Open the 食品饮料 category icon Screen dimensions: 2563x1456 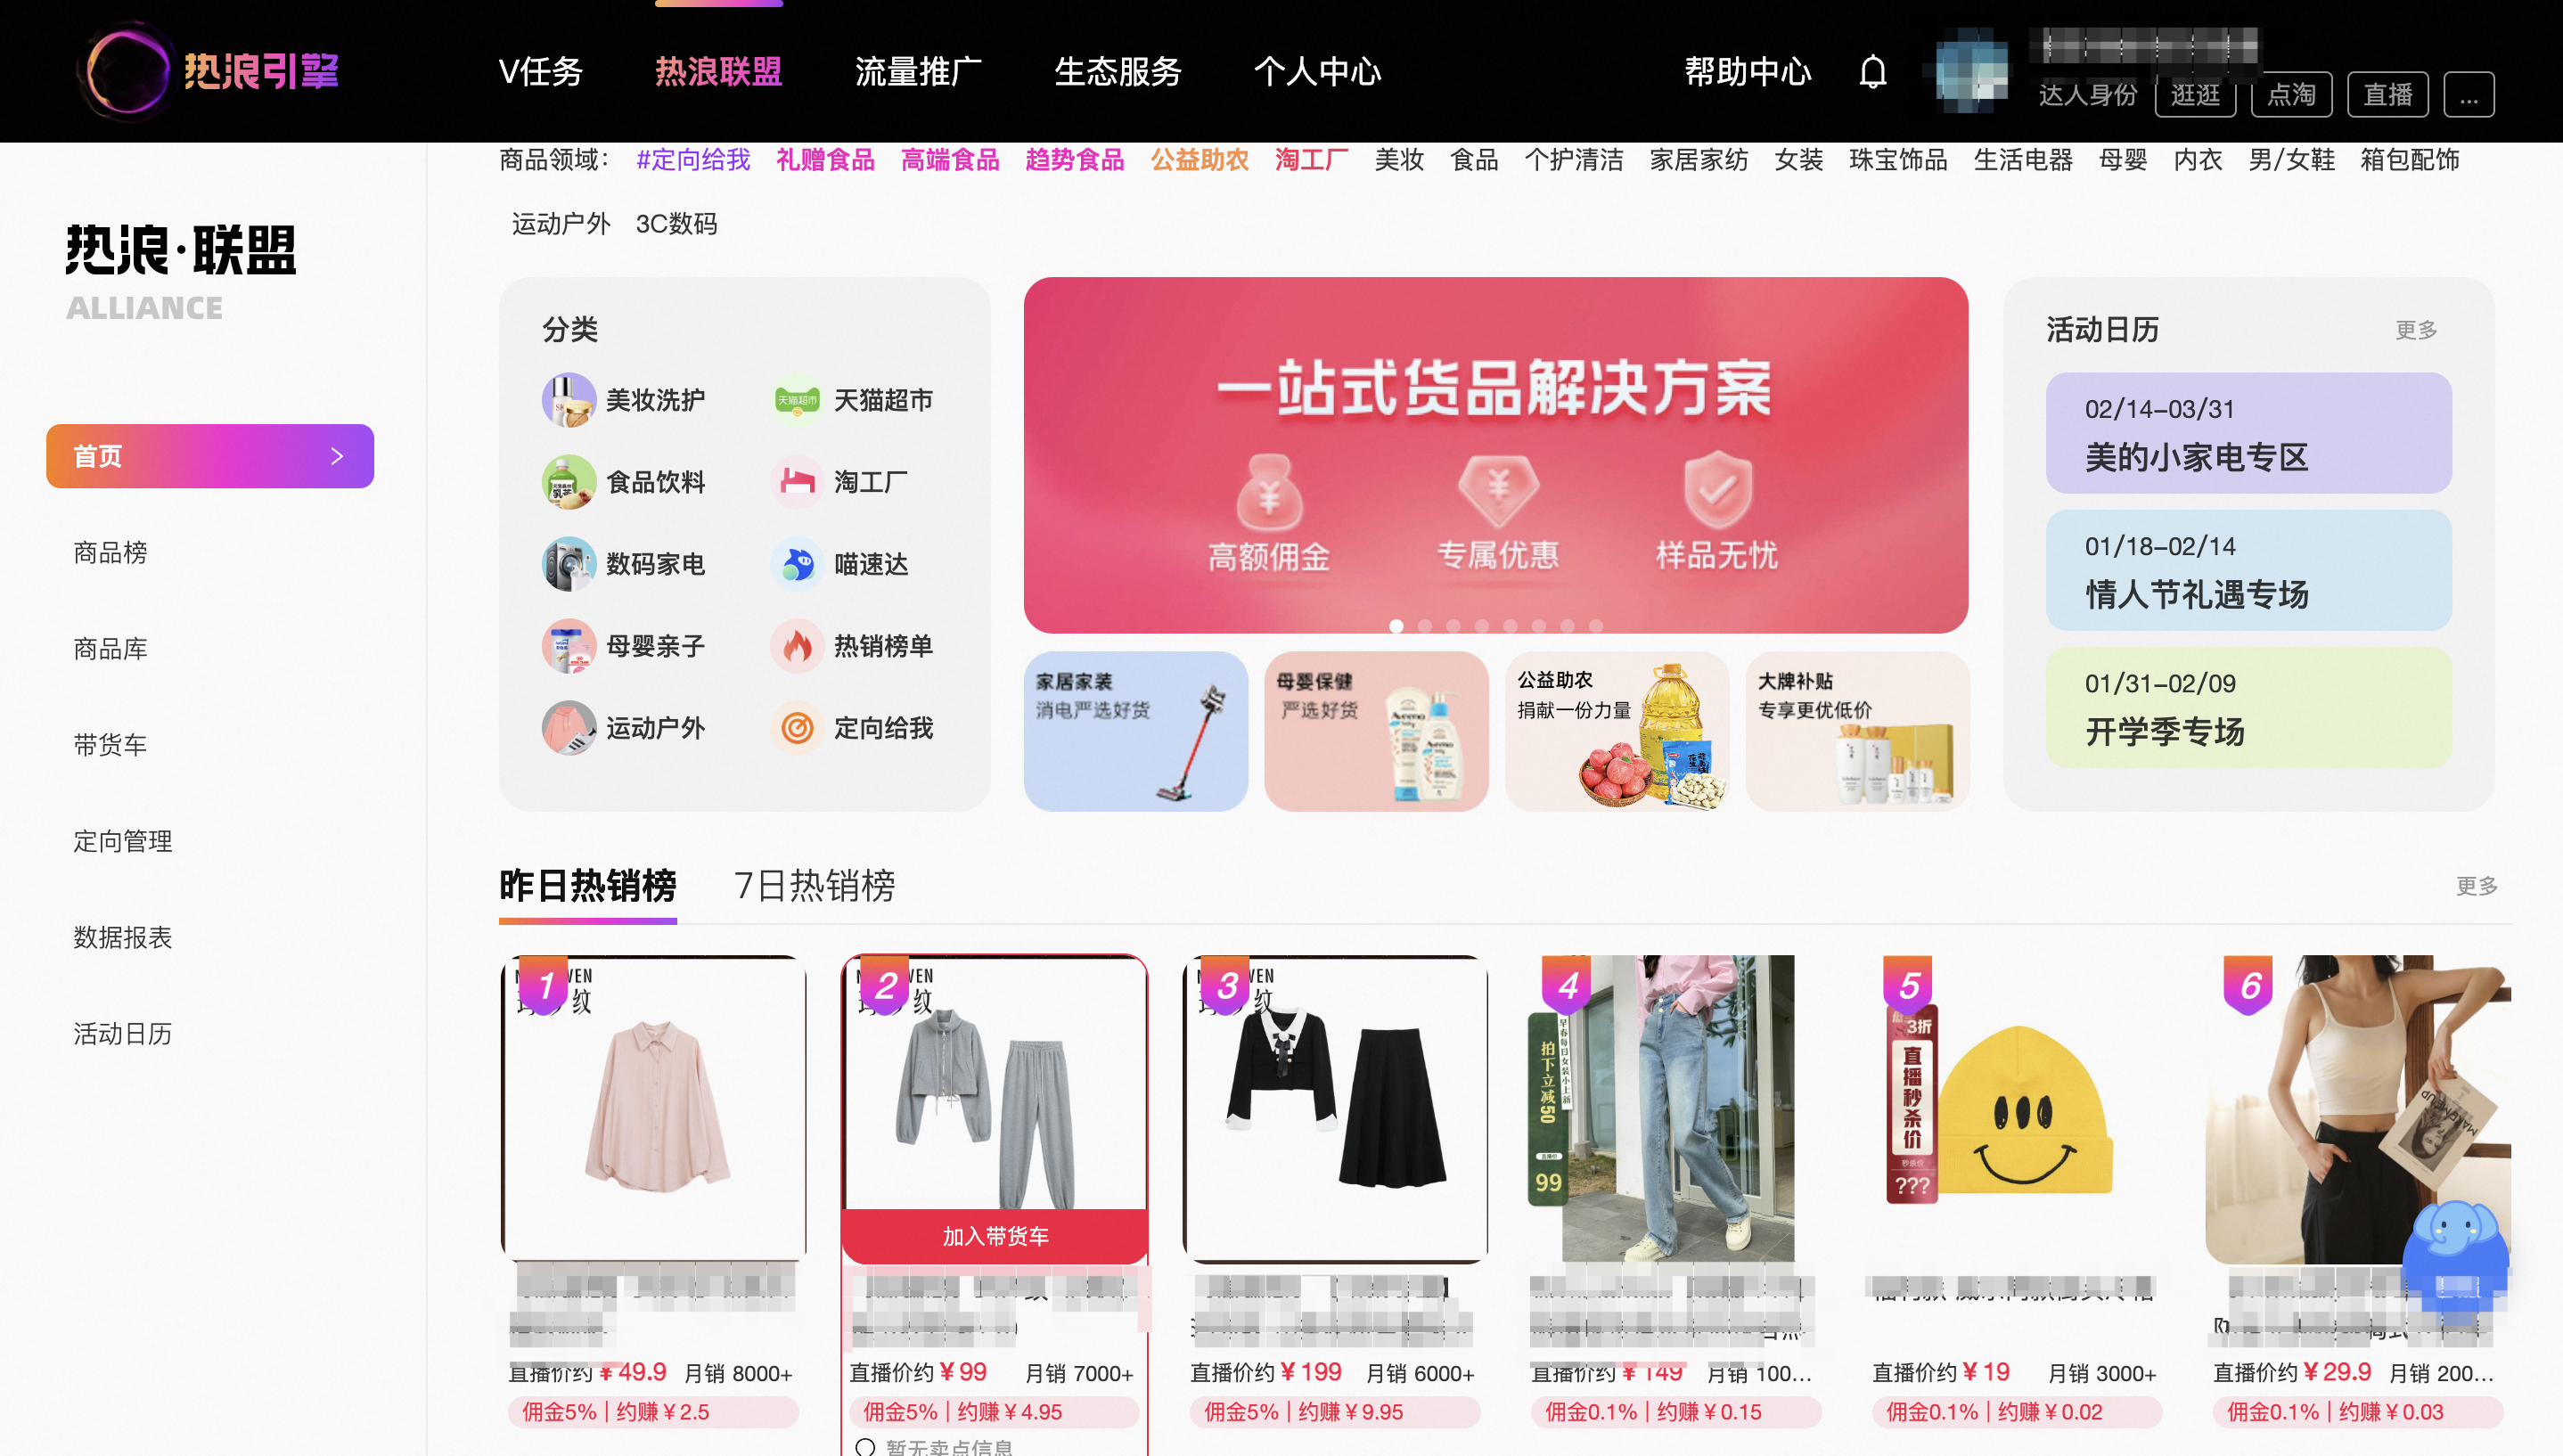[568, 482]
